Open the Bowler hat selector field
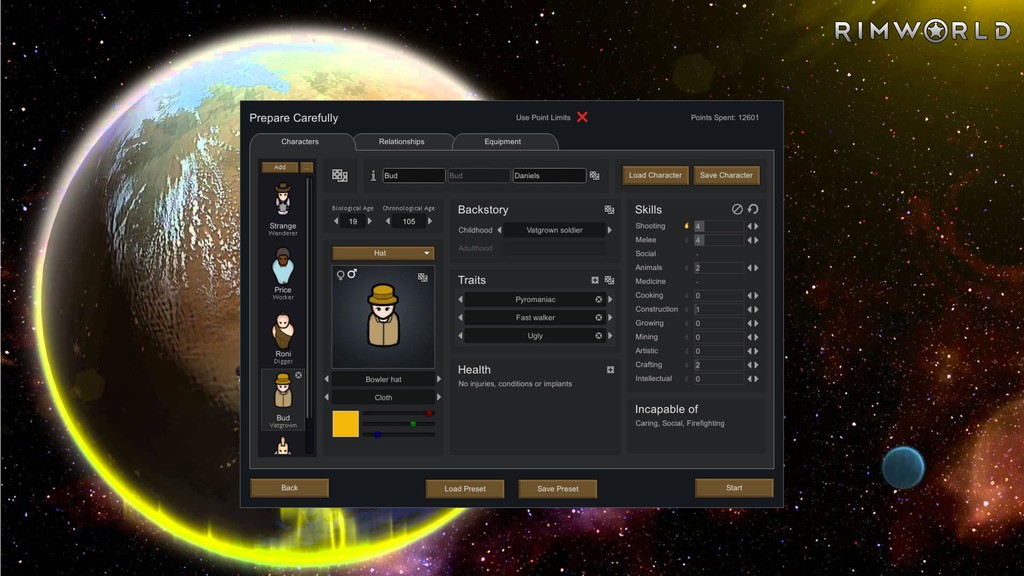 coord(383,379)
